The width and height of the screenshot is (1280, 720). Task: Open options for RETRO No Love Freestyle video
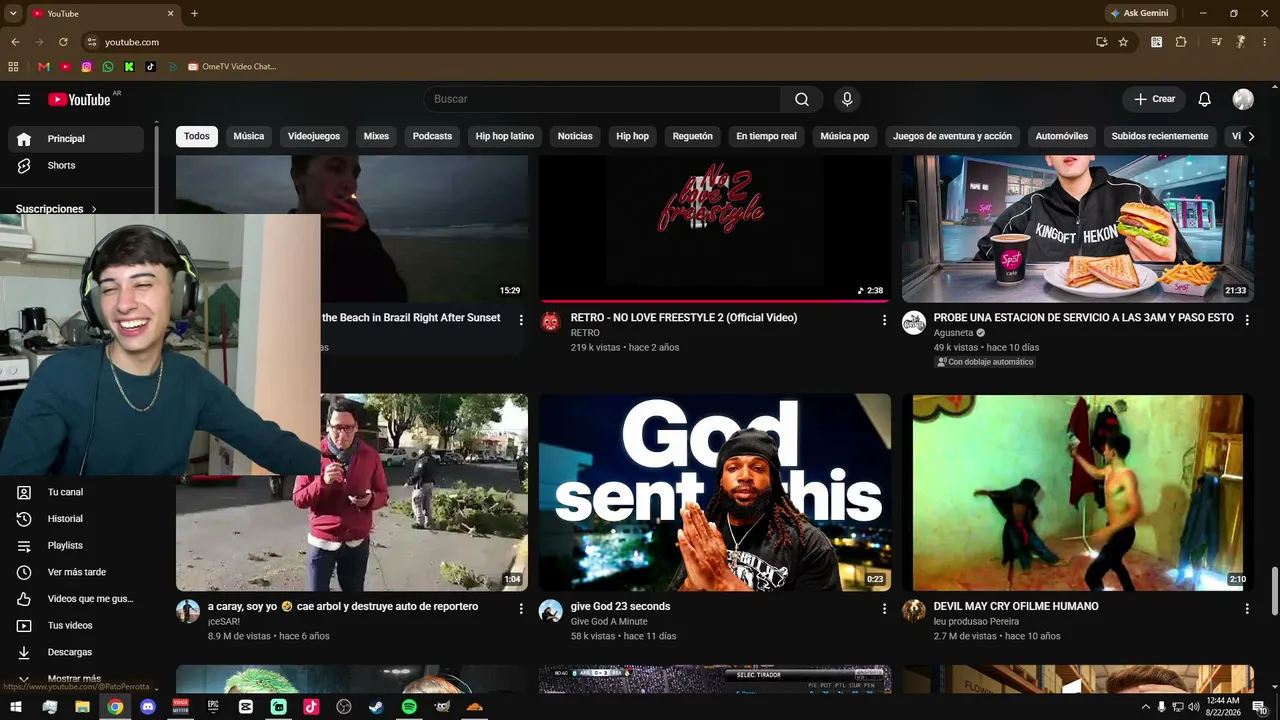coord(884,320)
